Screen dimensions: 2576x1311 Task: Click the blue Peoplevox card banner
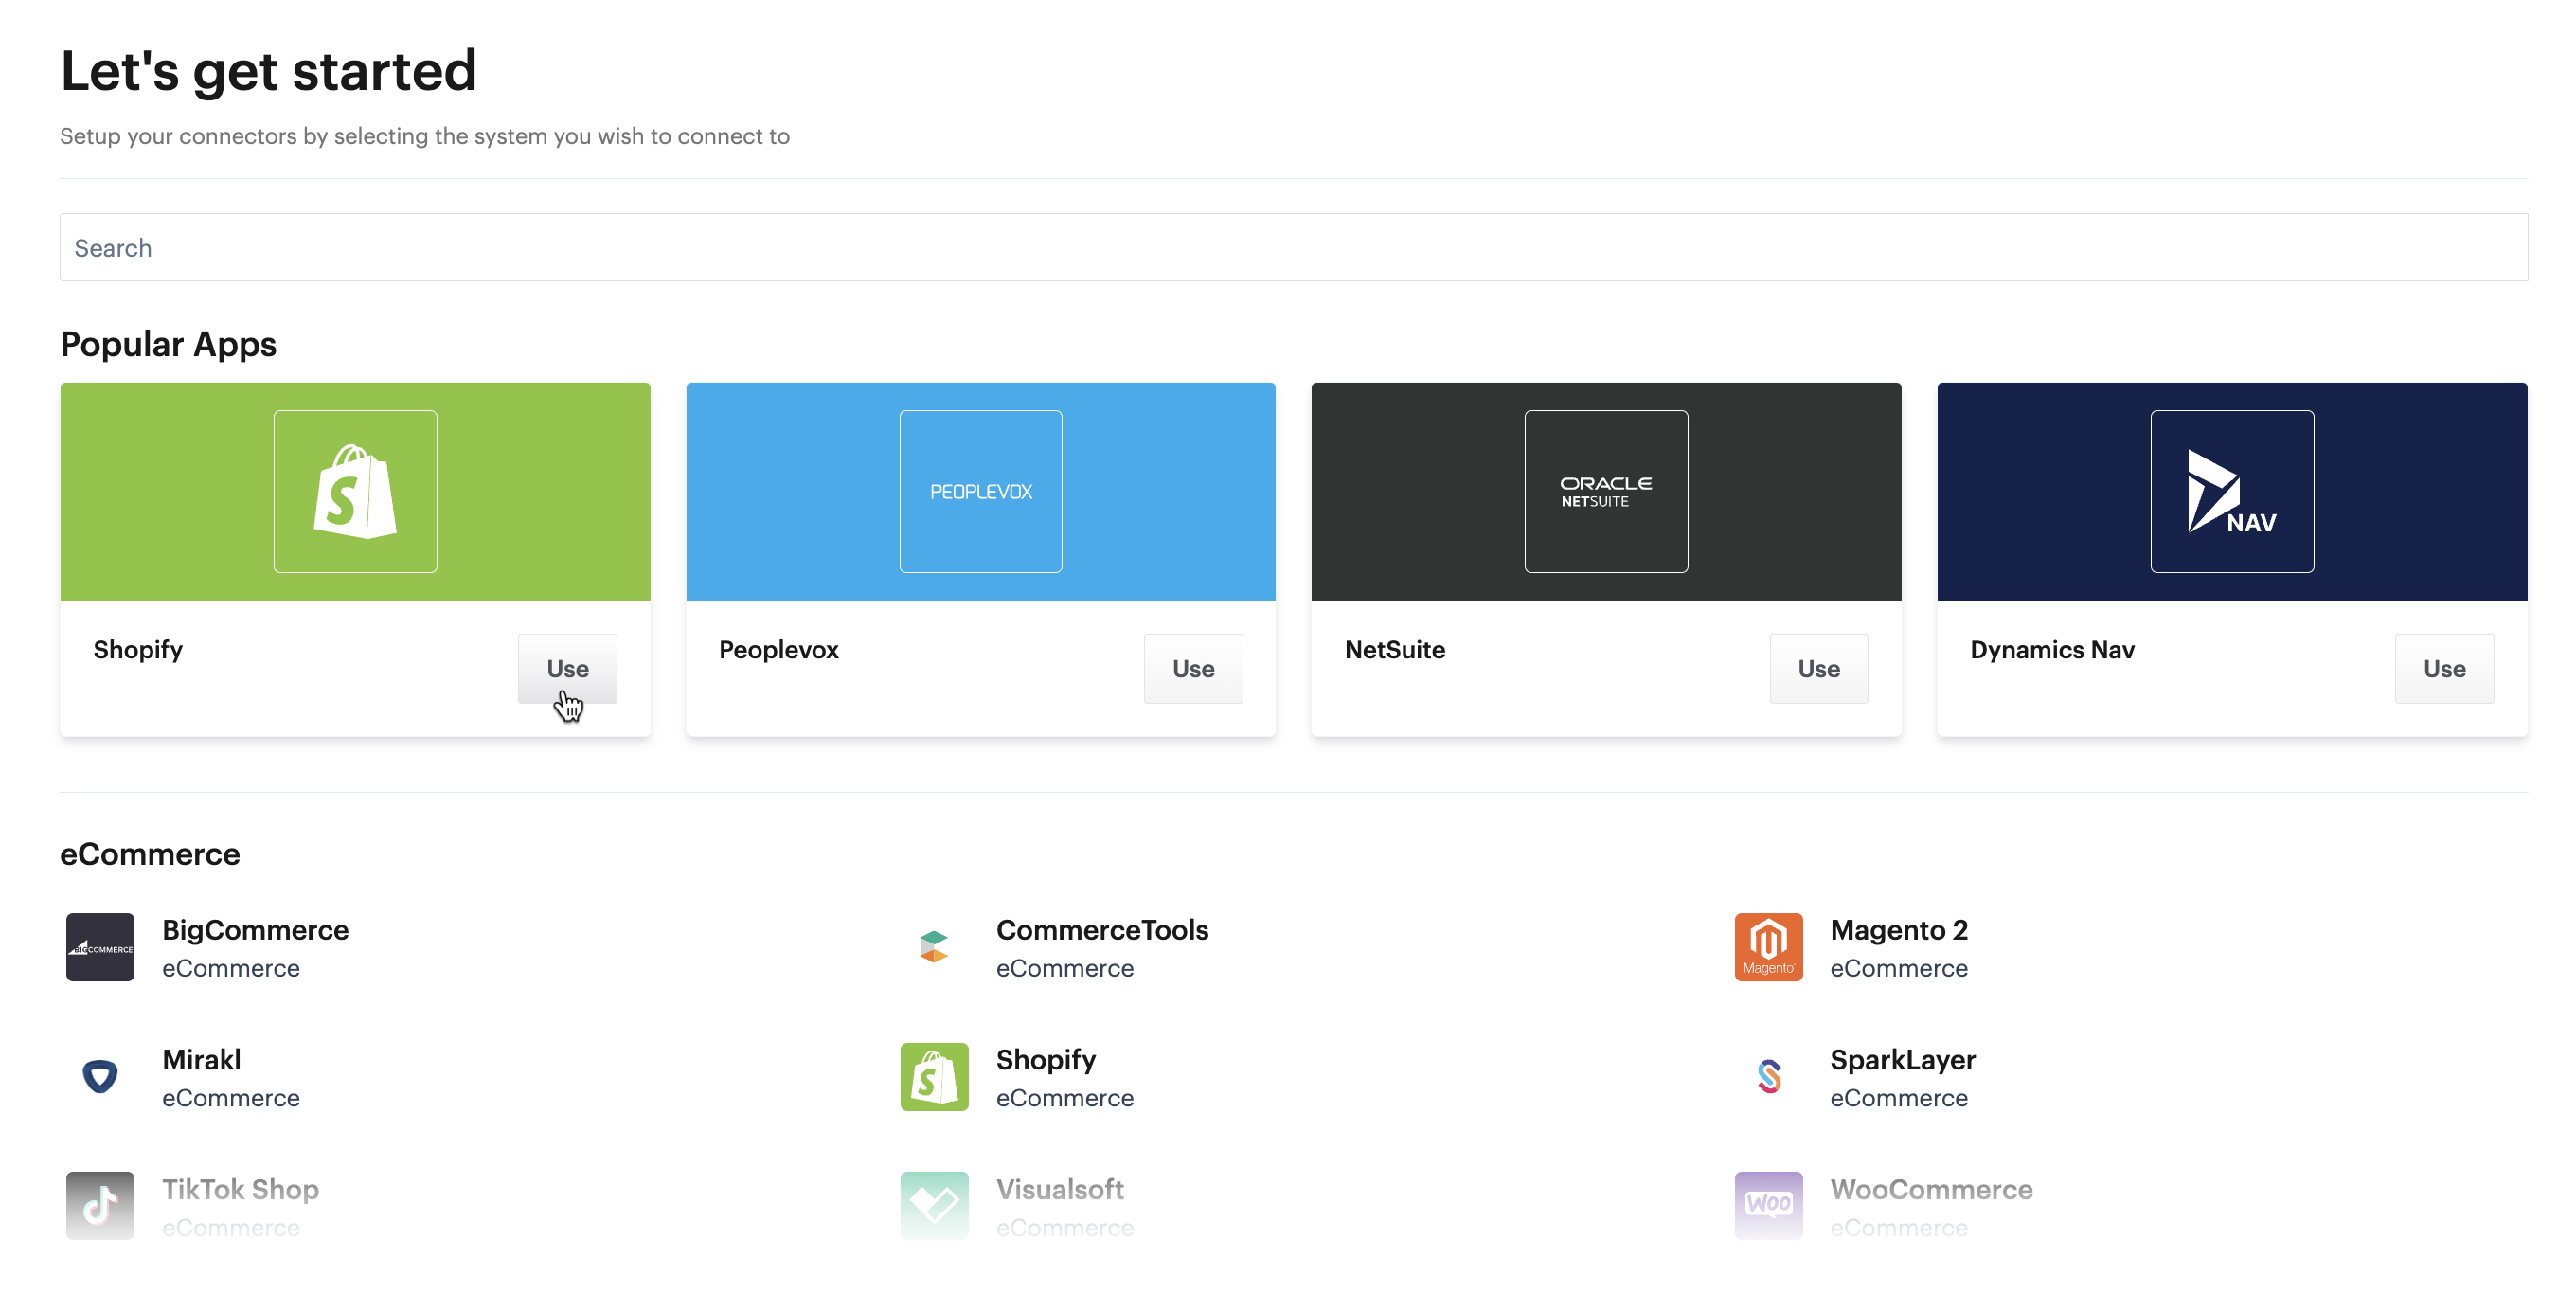[980, 491]
